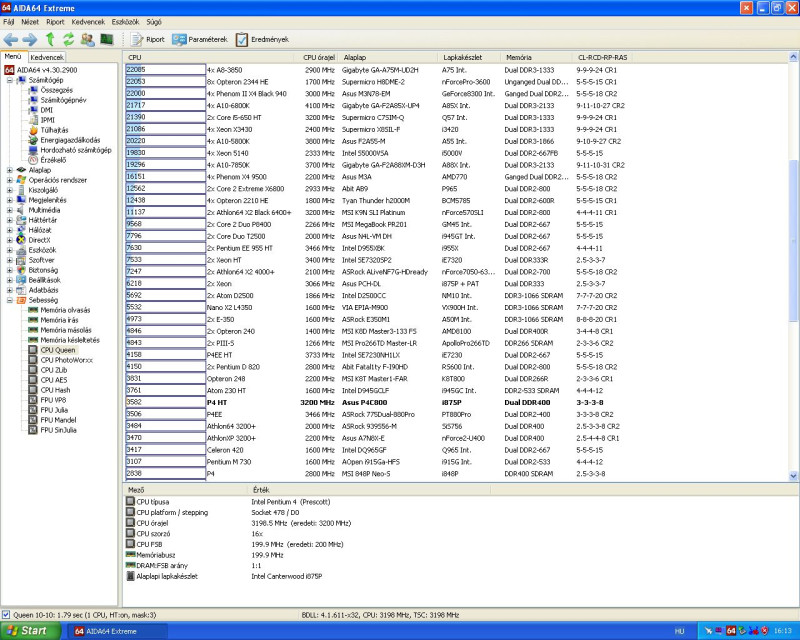Select the AIDA64 v4.30.2900 root node
The height and width of the screenshot is (640, 800).
[x=41, y=70]
